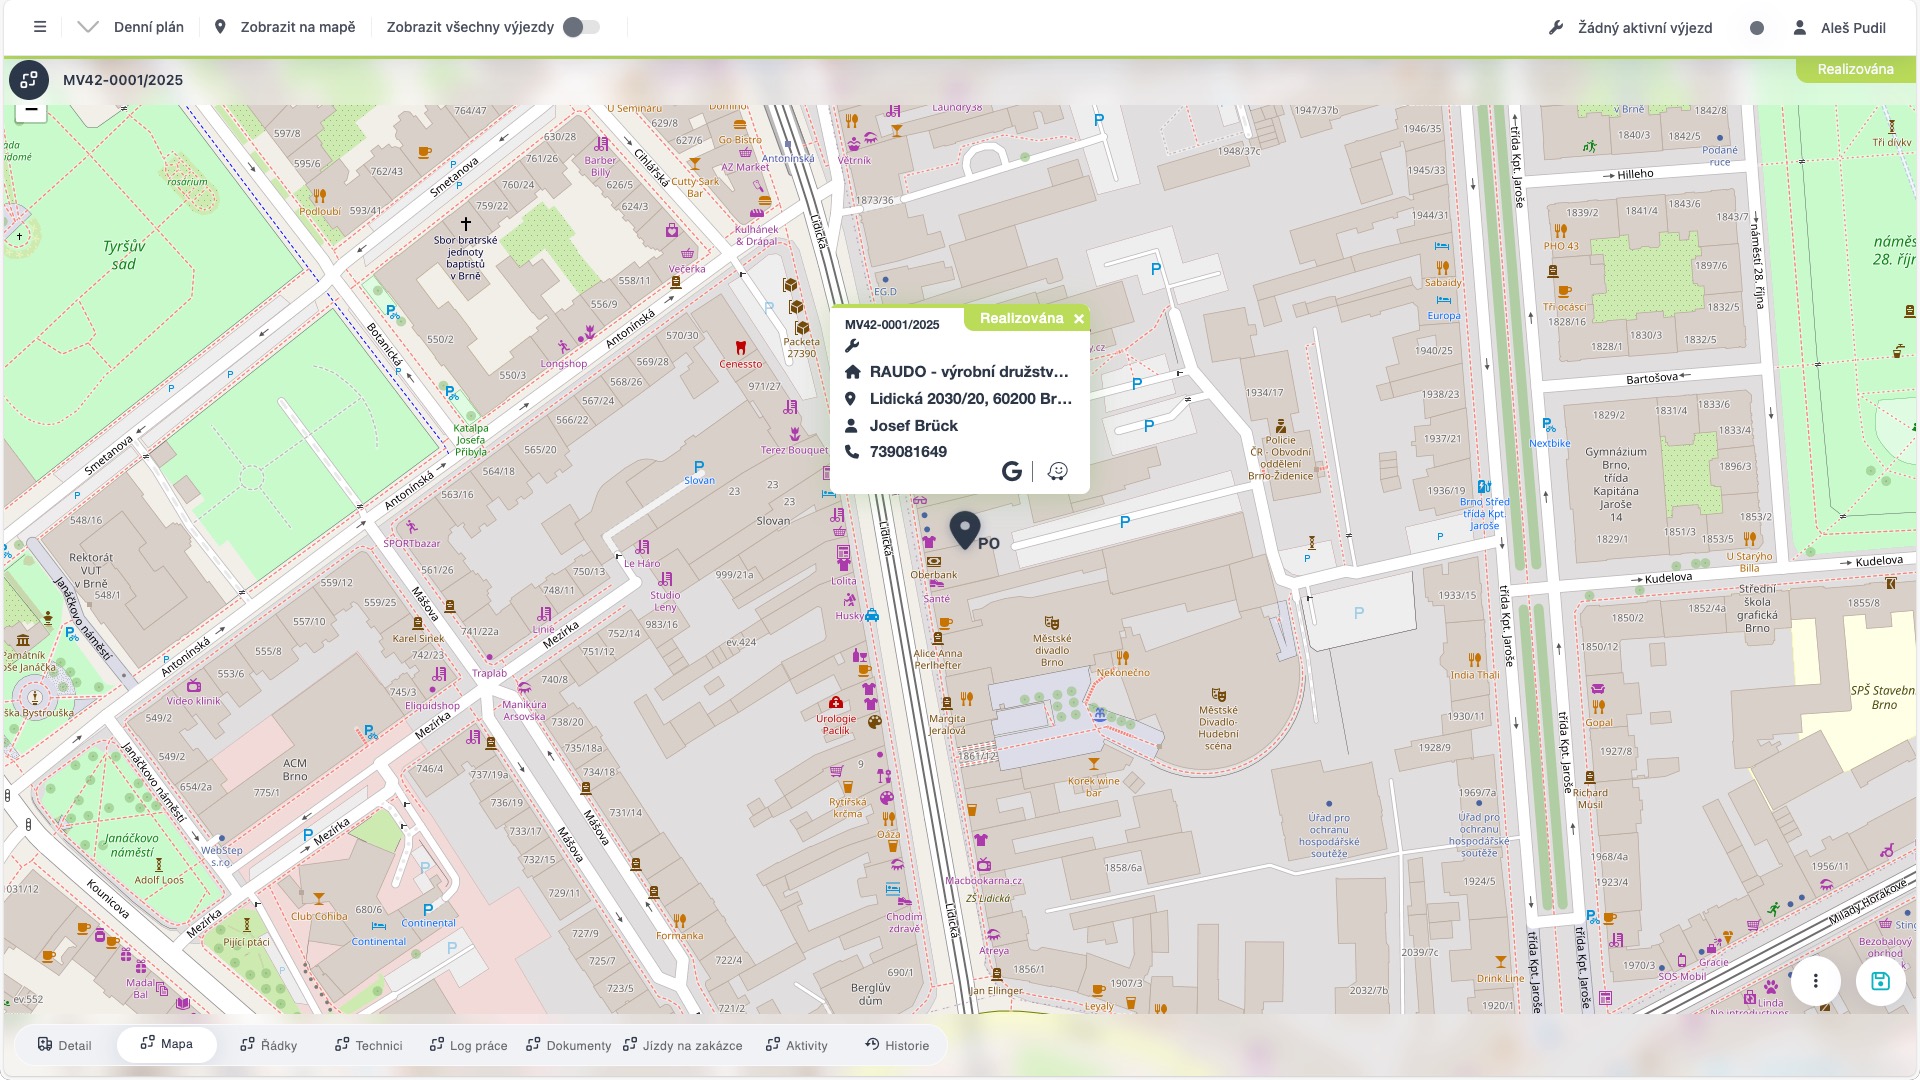Click phone number 739081649 in popup

(908, 452)
